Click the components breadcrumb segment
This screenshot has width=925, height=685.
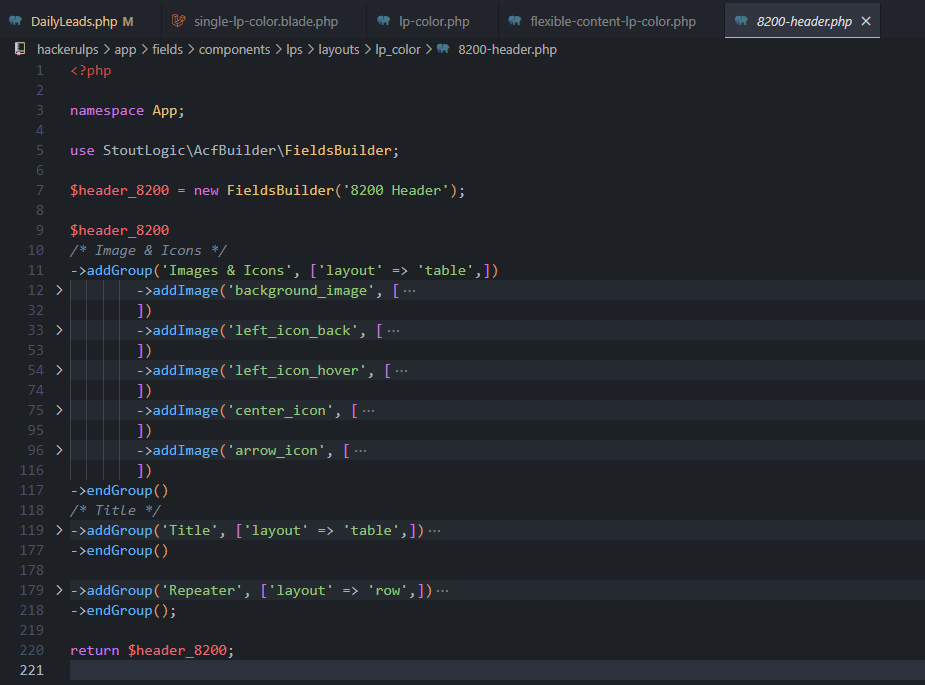coord(234,49)
